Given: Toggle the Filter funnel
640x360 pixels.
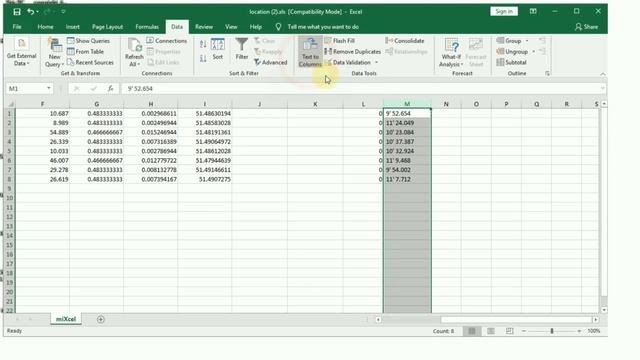Looking at the screenshot, I should pyautogui.click(x=242, y=49).
